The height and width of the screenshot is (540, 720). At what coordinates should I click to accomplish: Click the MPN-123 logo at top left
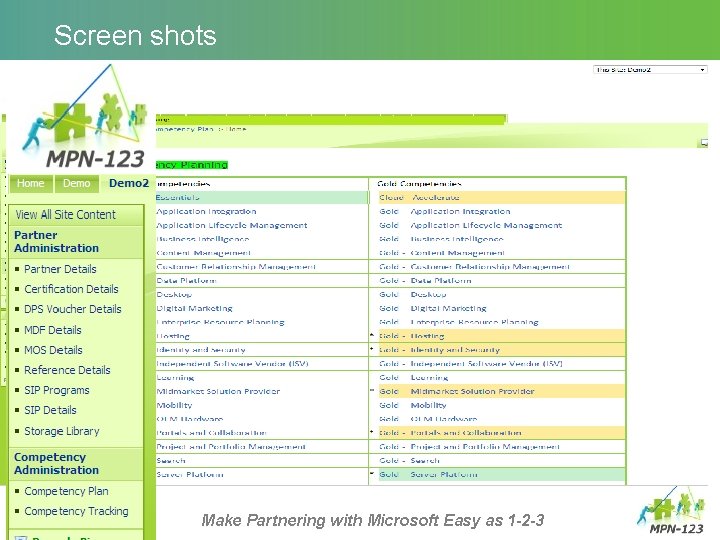click(x=85, y=117)
